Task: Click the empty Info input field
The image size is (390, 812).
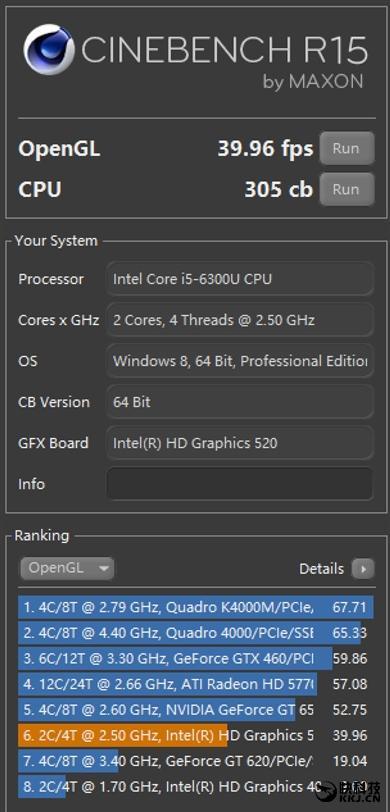Action: [239, 484]
